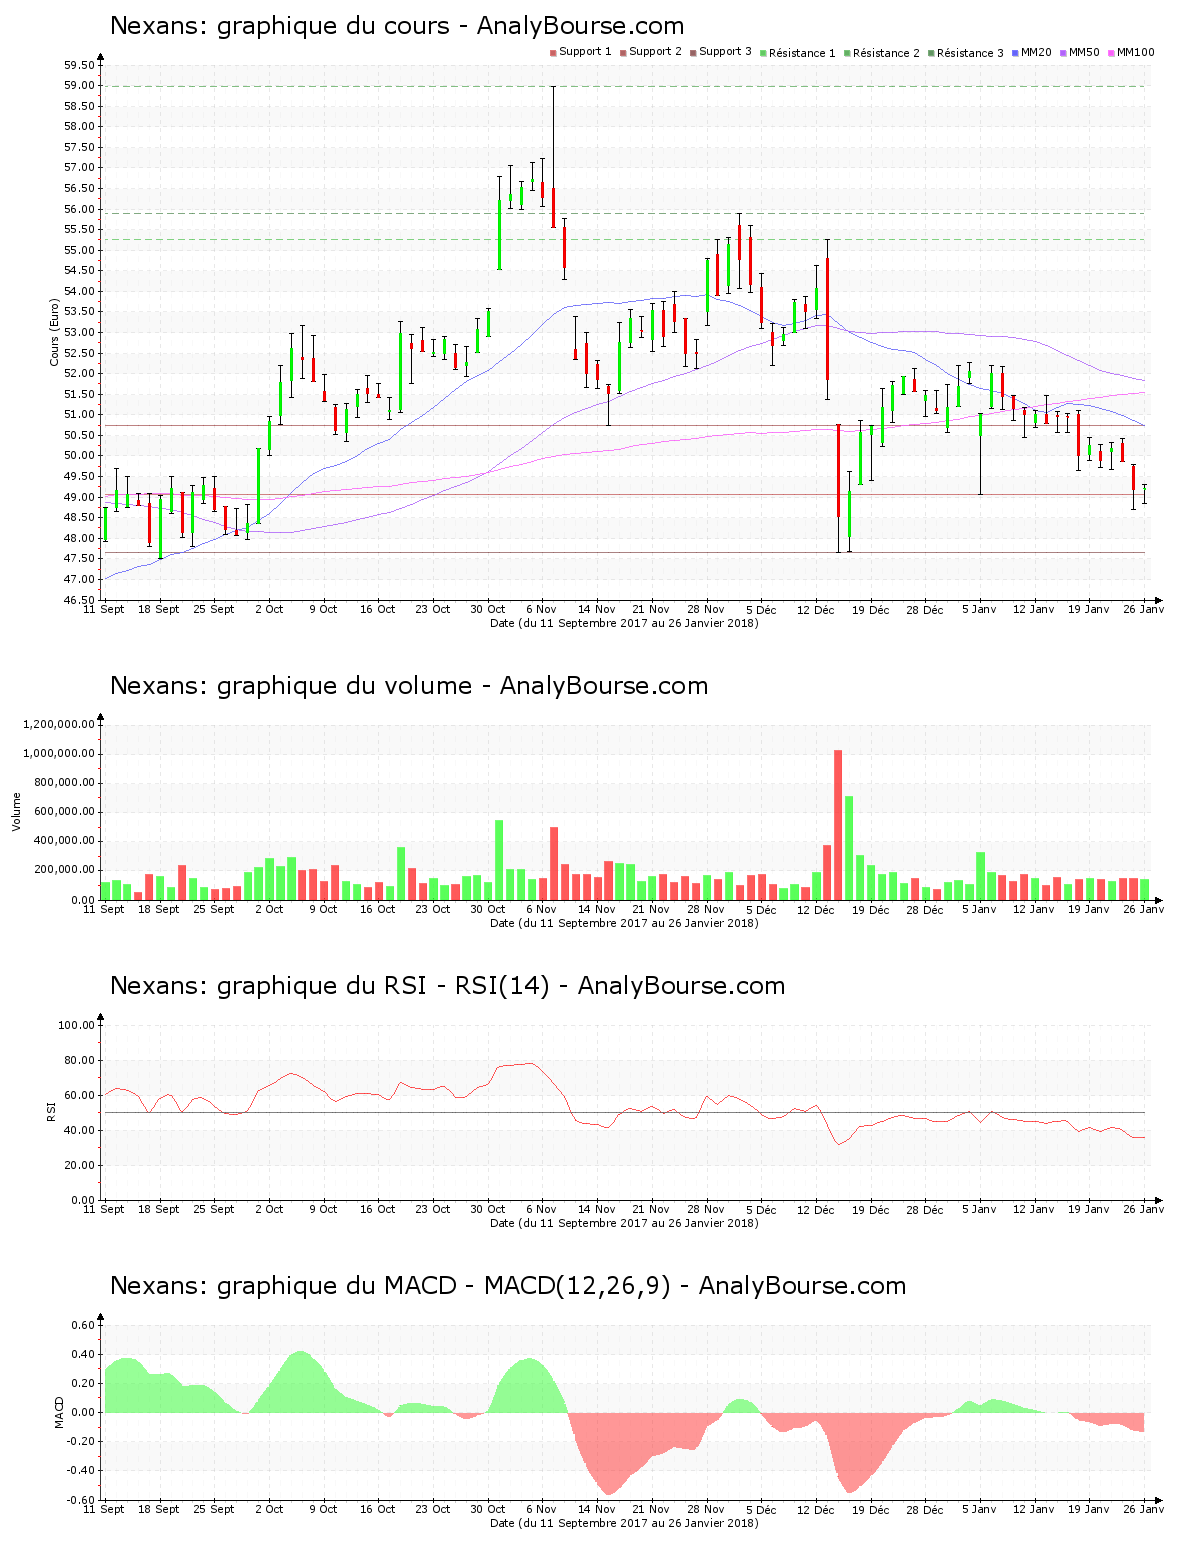Select the Résistance 1 legend label

[x=802, y=53]
